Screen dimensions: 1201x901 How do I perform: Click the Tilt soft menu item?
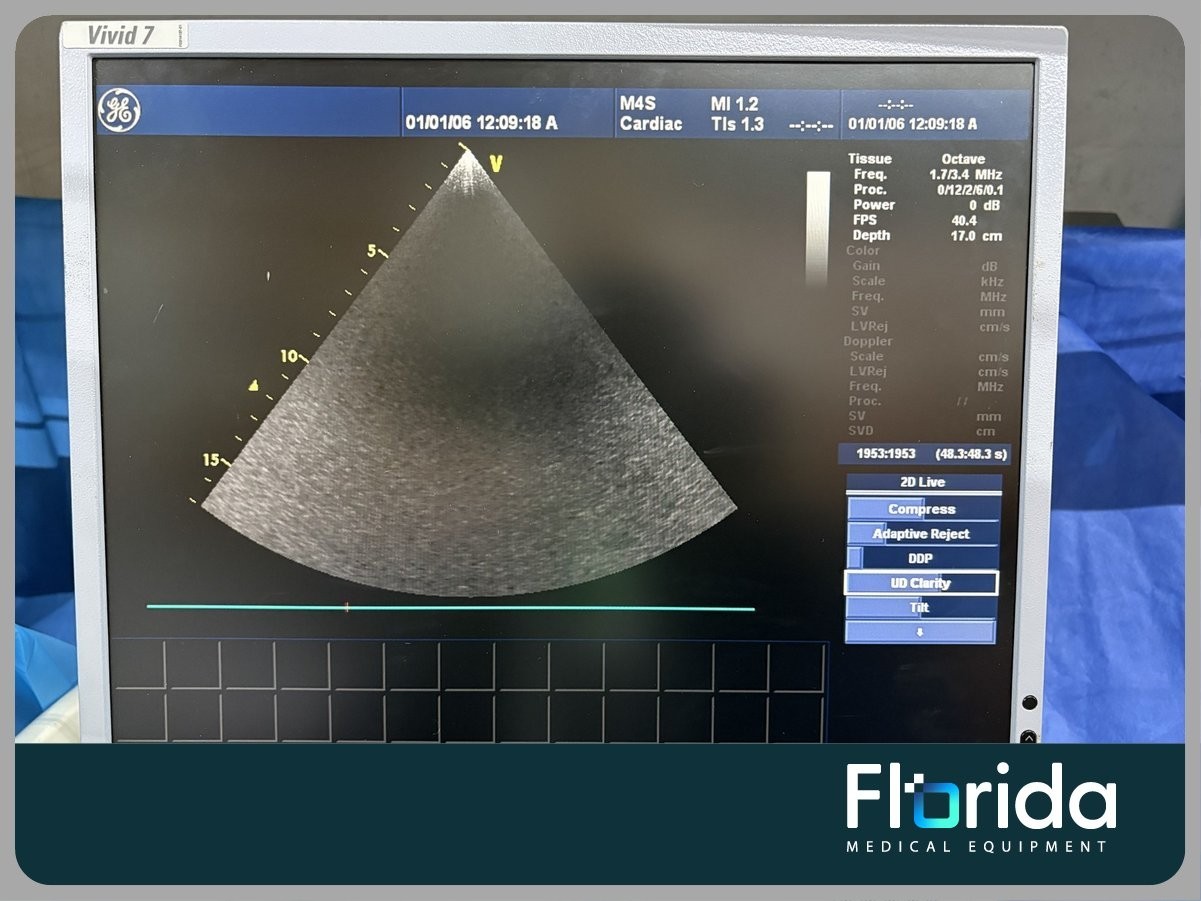[x=921, y=607]
